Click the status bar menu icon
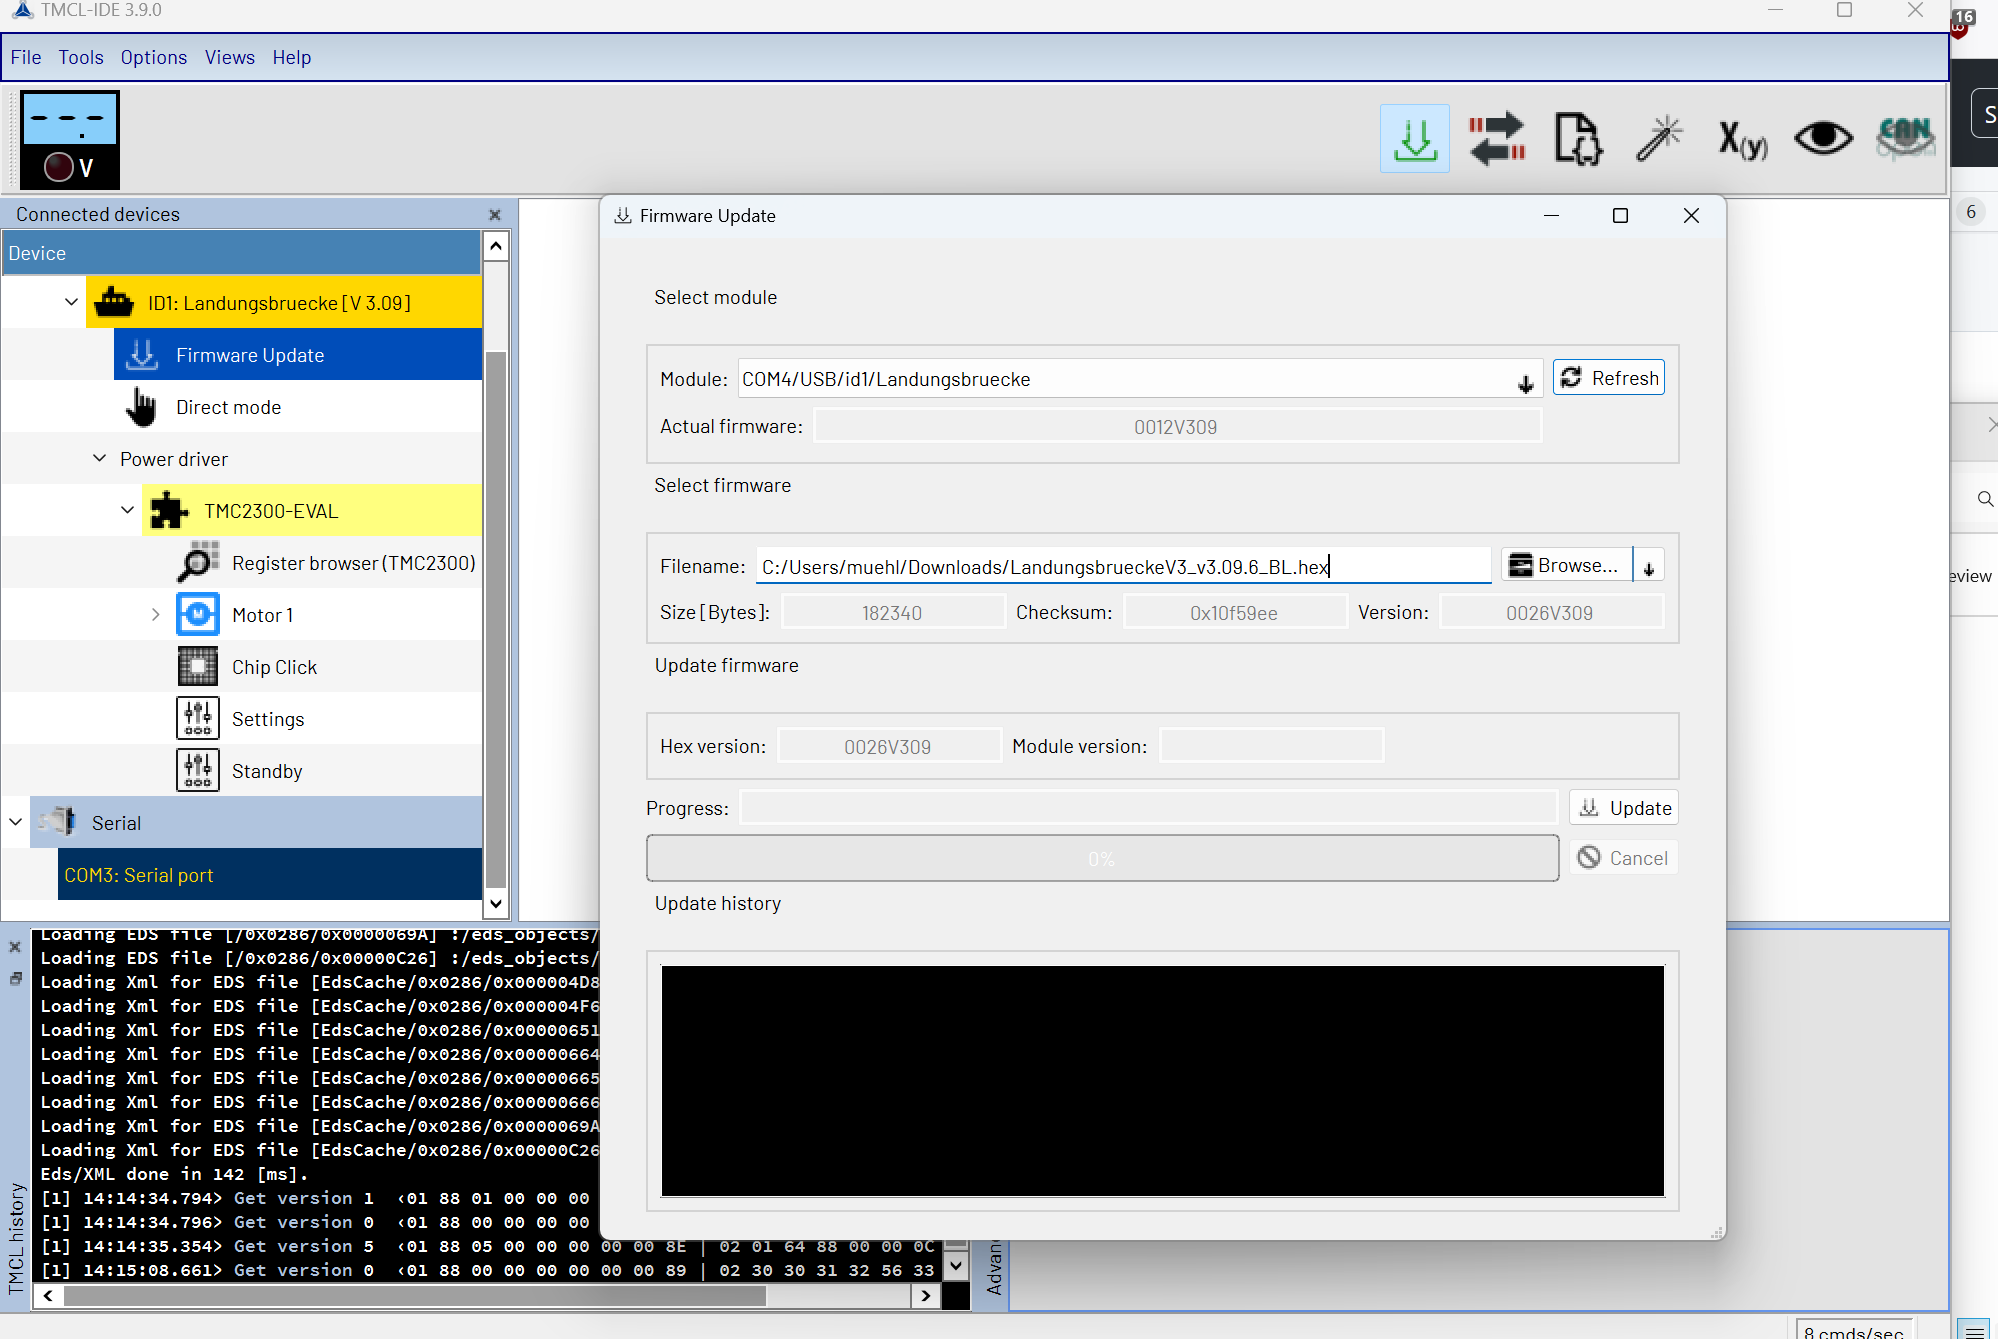1998x1339 pixels. tap(1975, 1330)
